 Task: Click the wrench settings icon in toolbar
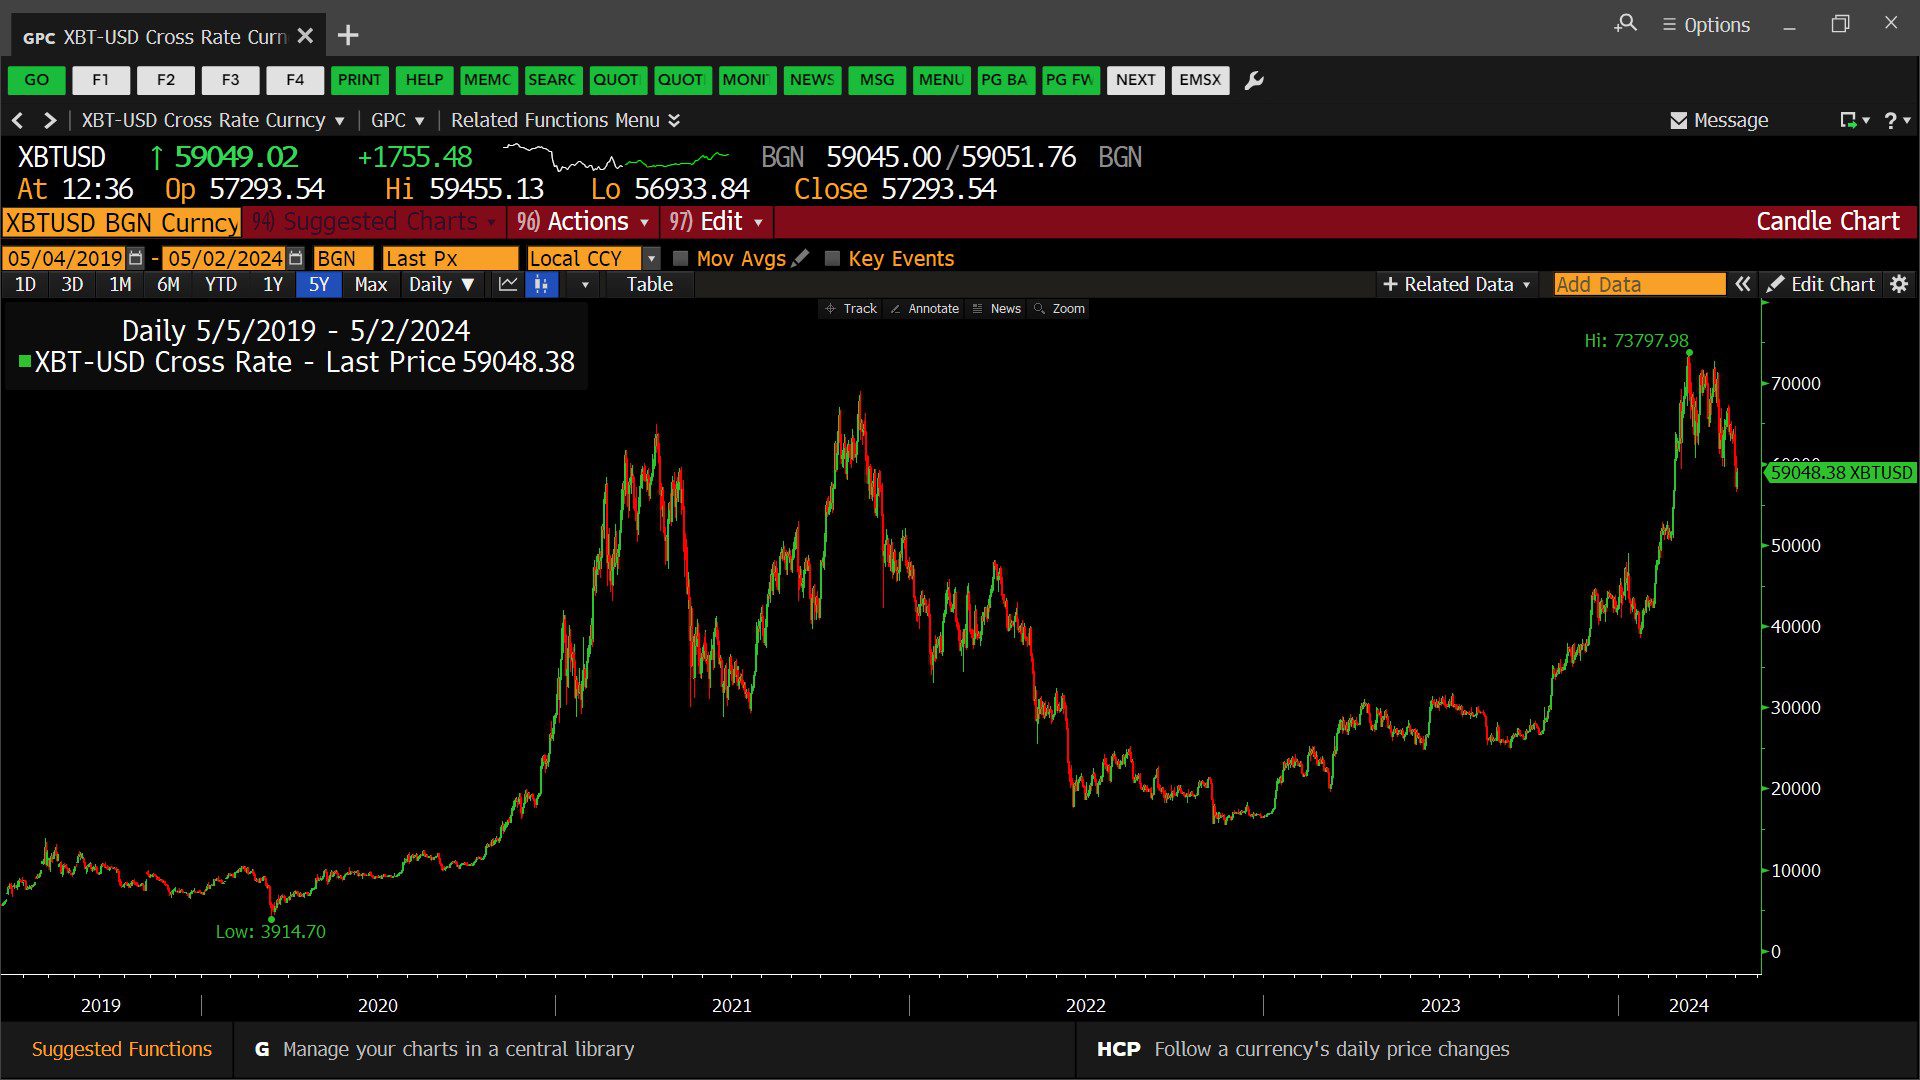tap(1253, 80)
